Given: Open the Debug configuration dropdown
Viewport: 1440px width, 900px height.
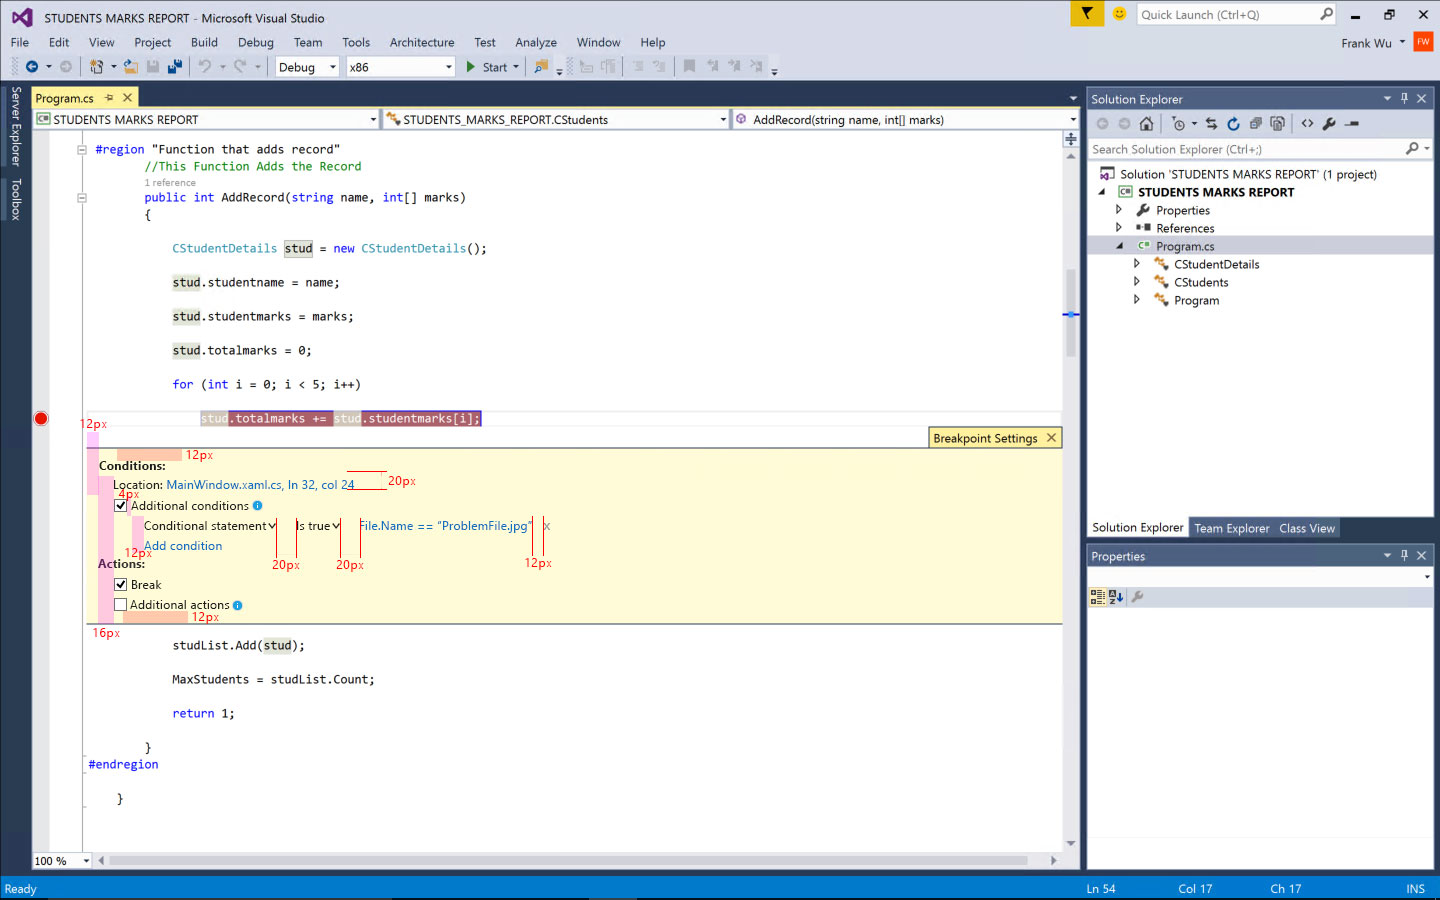Looking at the screenshot, I should click(307, 67).
